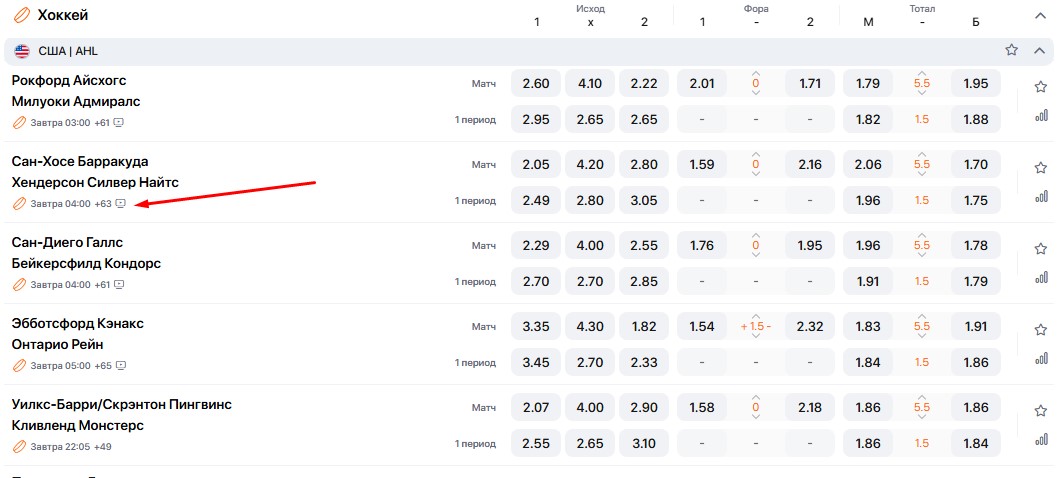This screenshot has width=1058, height=478.
Task: Star the Abbotsford Canucks vs Ontario Reign match
Action: [1040, 330]
